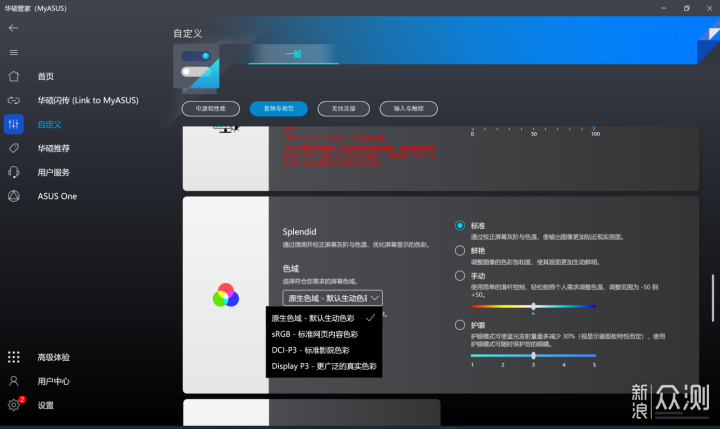Open the ASUS One sidebar label
This screenshot has width=720, height=429.
(x=57, y=196)
